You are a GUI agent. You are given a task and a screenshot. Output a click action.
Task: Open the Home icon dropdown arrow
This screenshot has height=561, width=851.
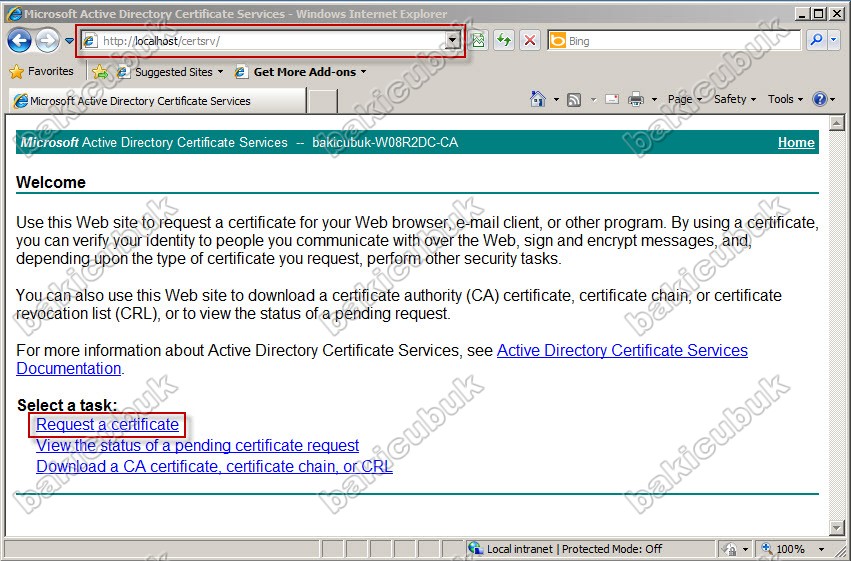pyautogui.click(x=556, y=100)
